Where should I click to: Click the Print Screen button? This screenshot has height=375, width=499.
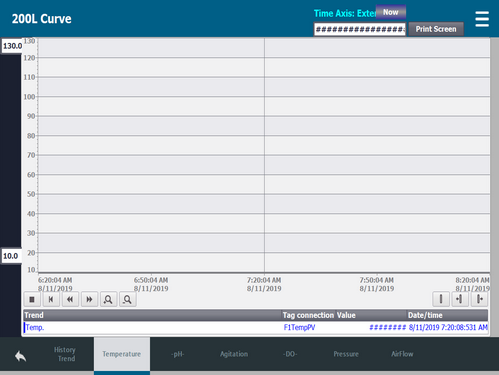(436, 29)
